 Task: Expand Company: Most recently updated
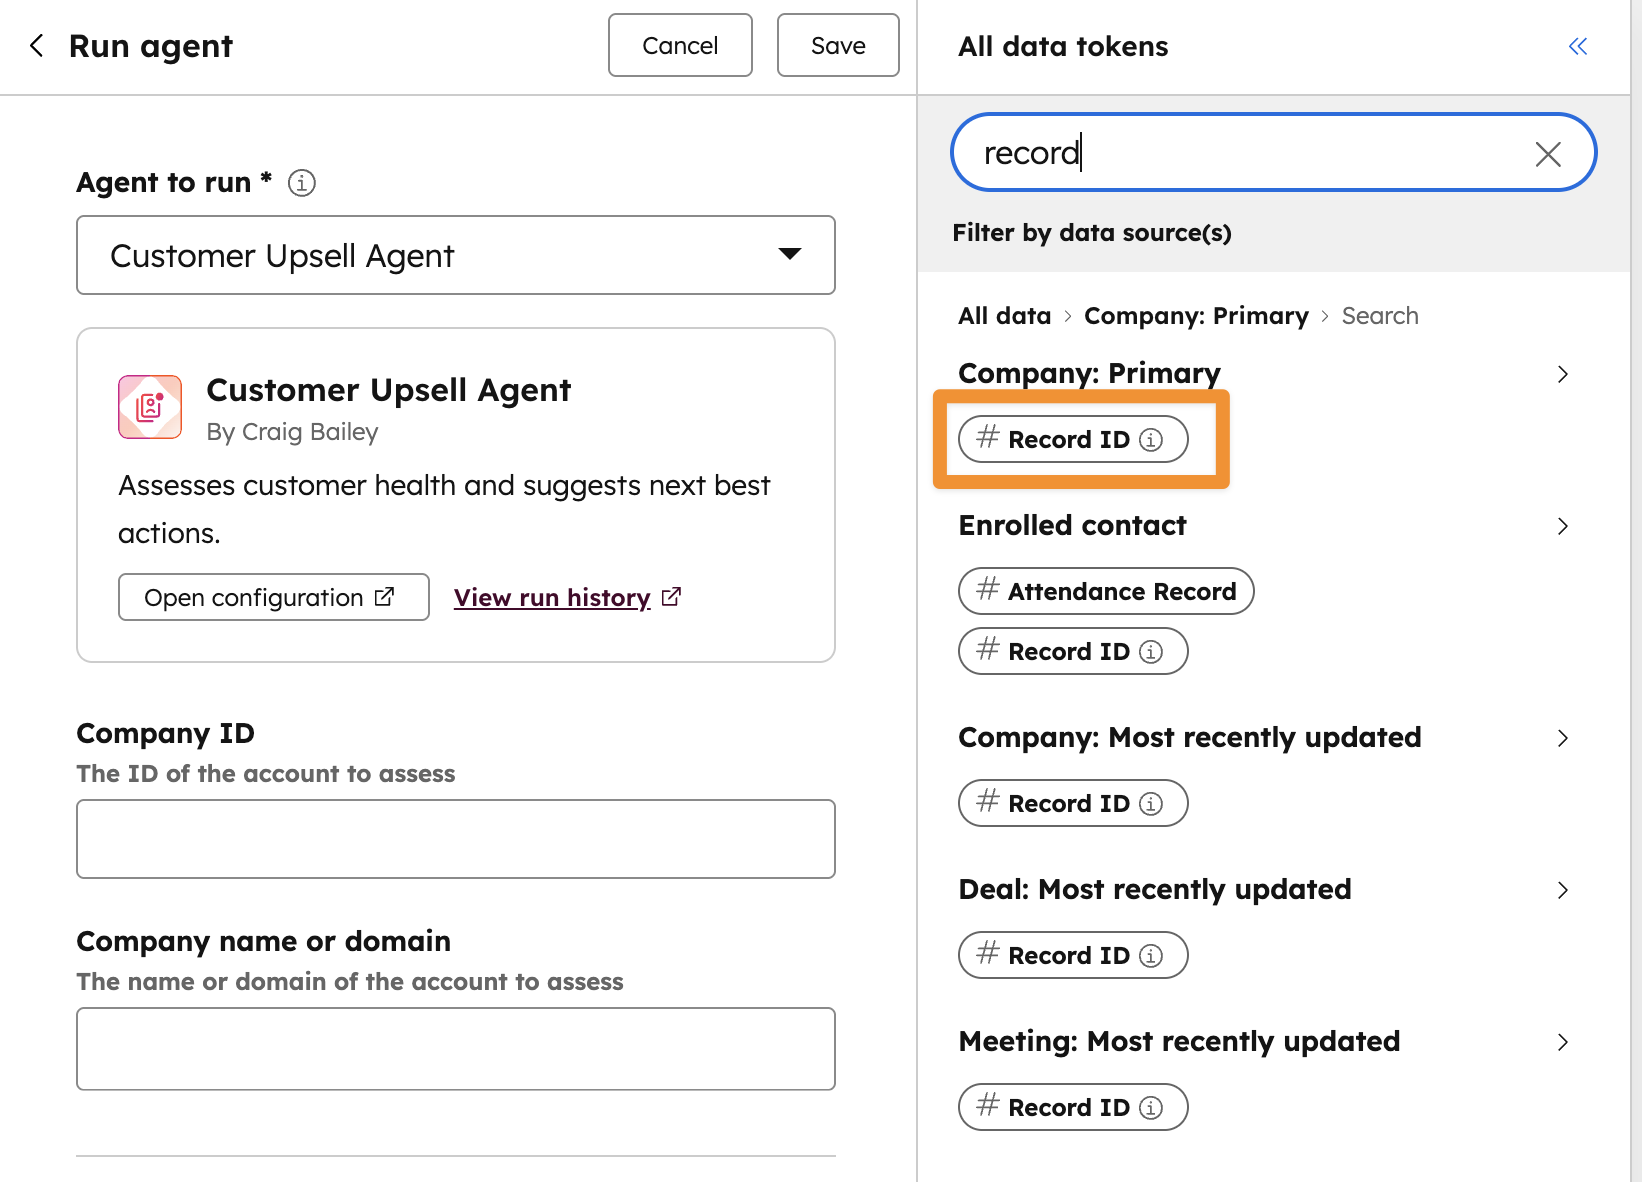(x=1562, y=738)
